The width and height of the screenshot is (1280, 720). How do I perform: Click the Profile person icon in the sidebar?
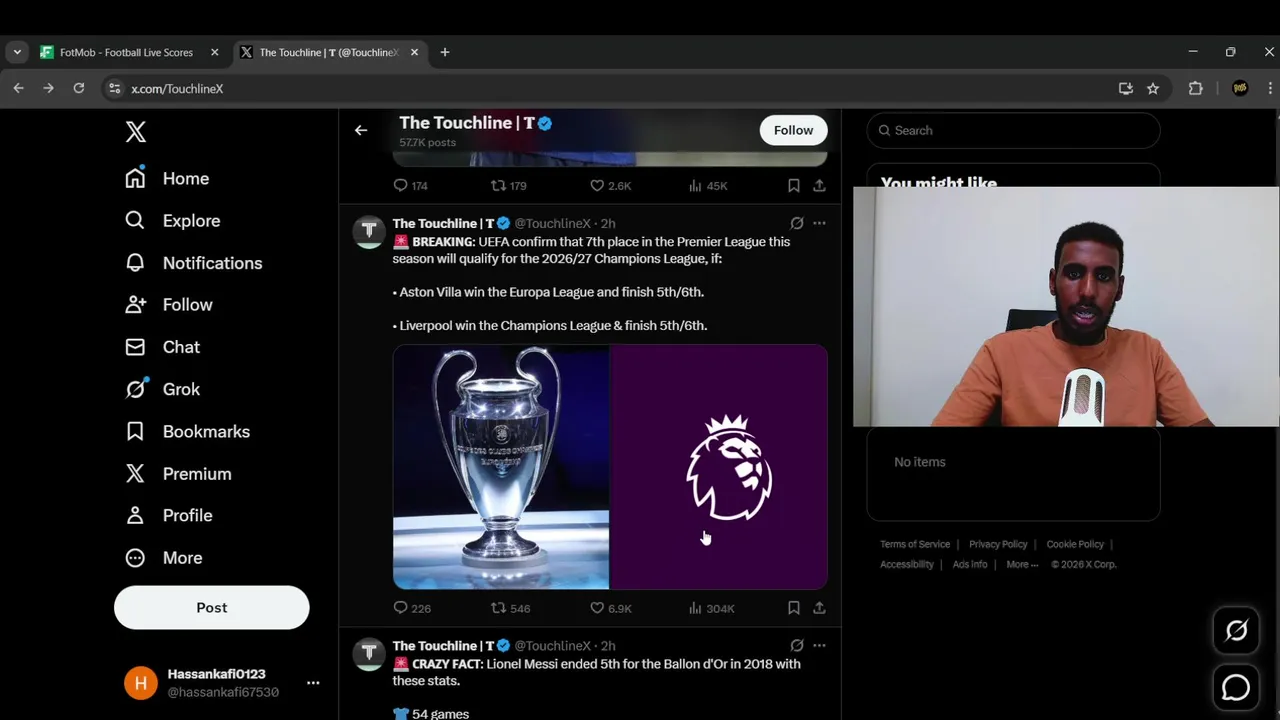pos(135,515)
